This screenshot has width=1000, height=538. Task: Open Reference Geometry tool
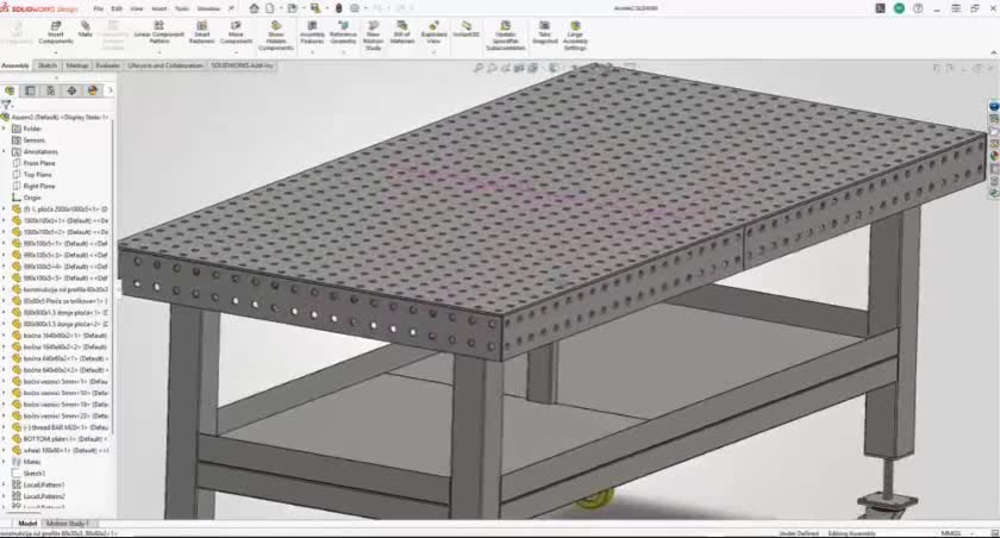point(343,33)
